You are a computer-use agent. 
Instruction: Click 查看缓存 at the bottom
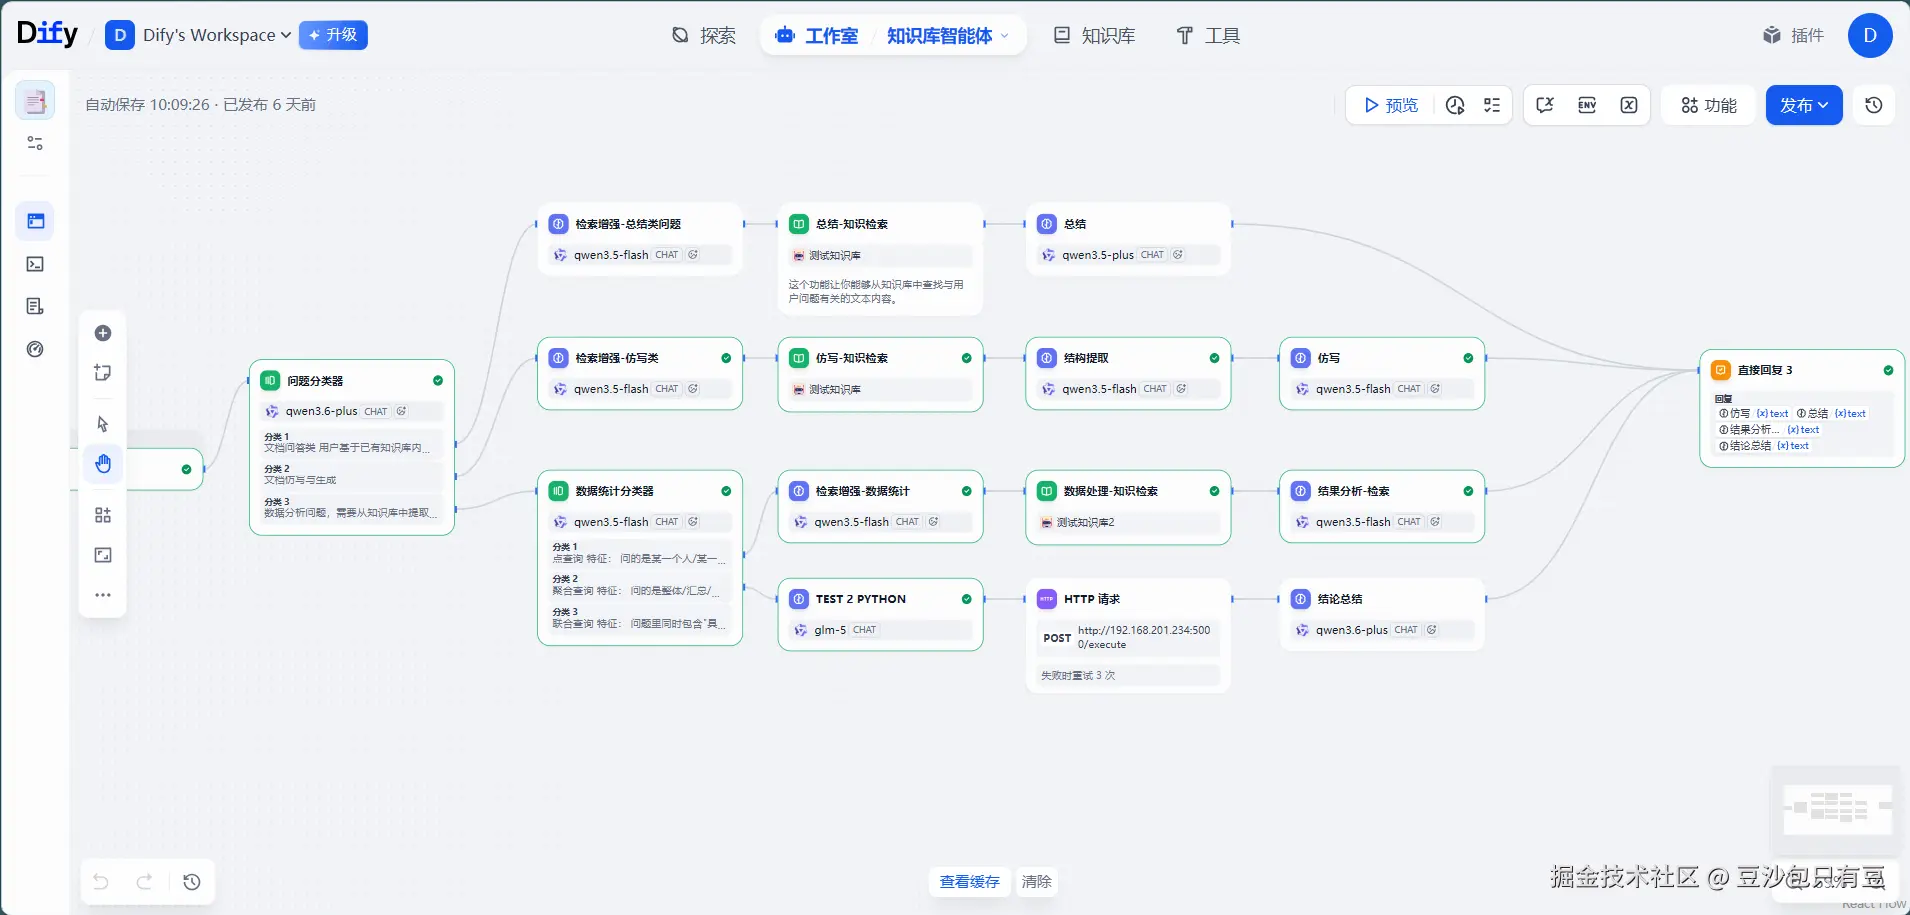coord(969,882)
